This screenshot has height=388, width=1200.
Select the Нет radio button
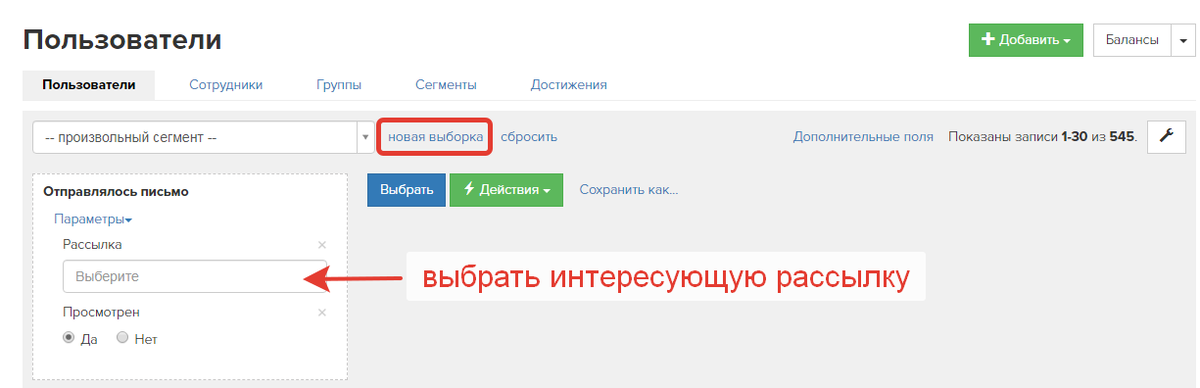(x=123, y=338)
